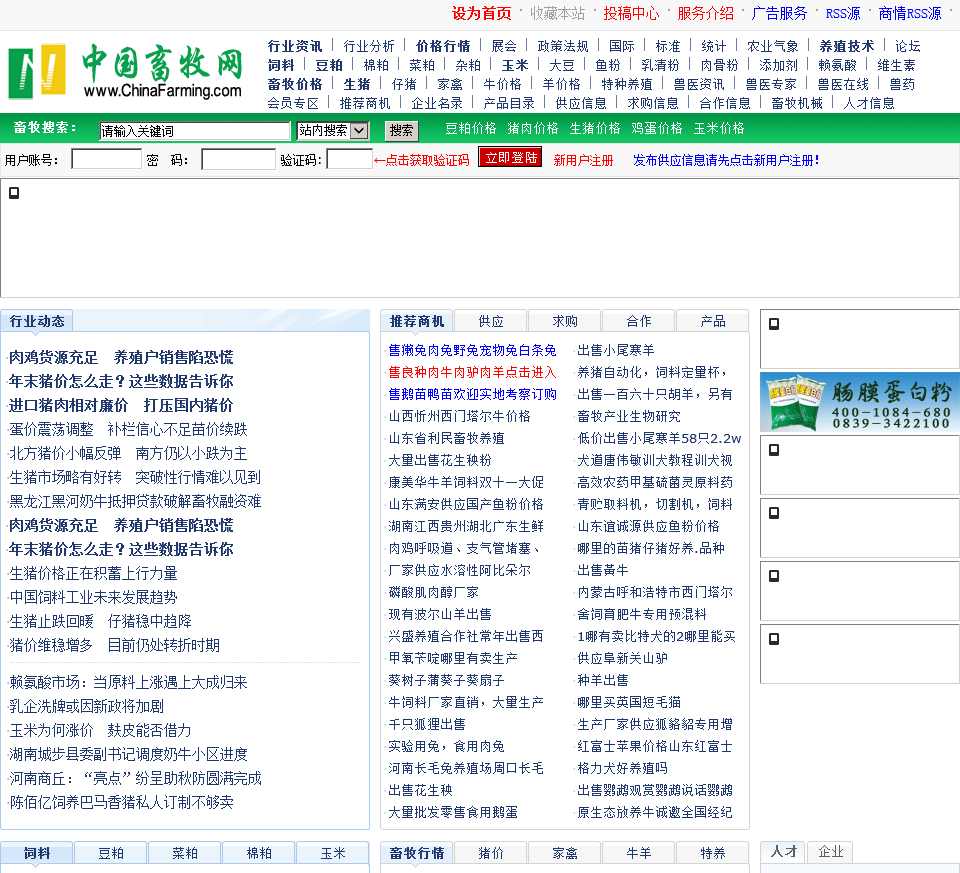This screenshot has width=960, height=873.
Task: Switch to the 企业 tab
Action: point(831,852)
